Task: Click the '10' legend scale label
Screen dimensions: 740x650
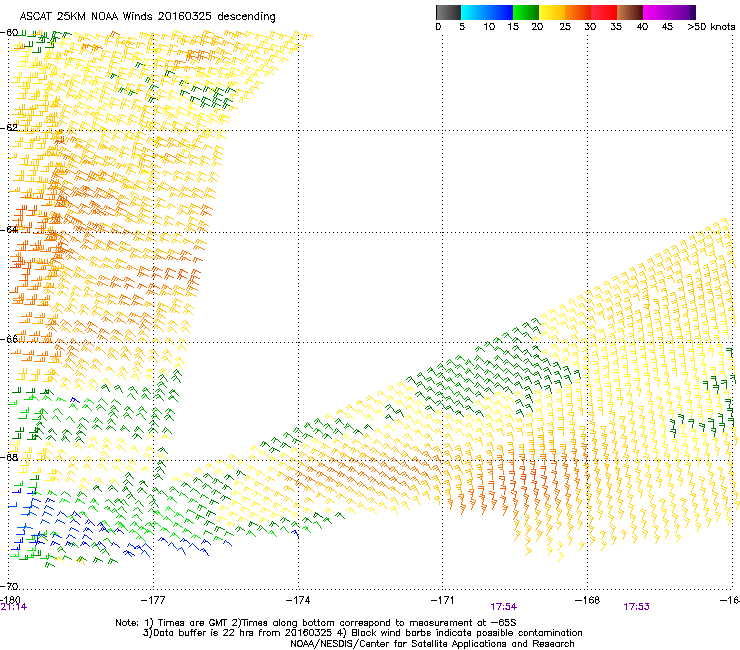Action: click(489, 27)
